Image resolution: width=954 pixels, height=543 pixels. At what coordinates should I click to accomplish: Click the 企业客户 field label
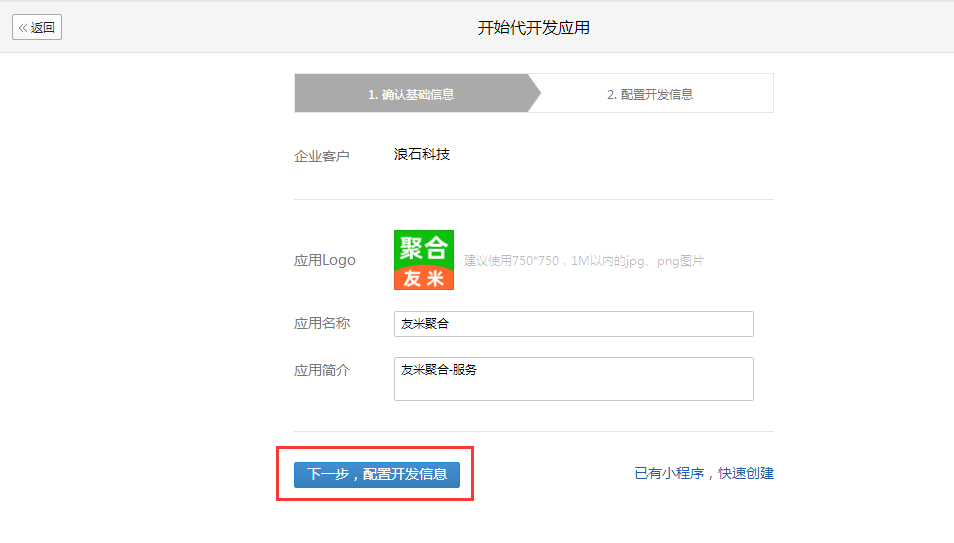pyautogui.click(x=321, y=156)
